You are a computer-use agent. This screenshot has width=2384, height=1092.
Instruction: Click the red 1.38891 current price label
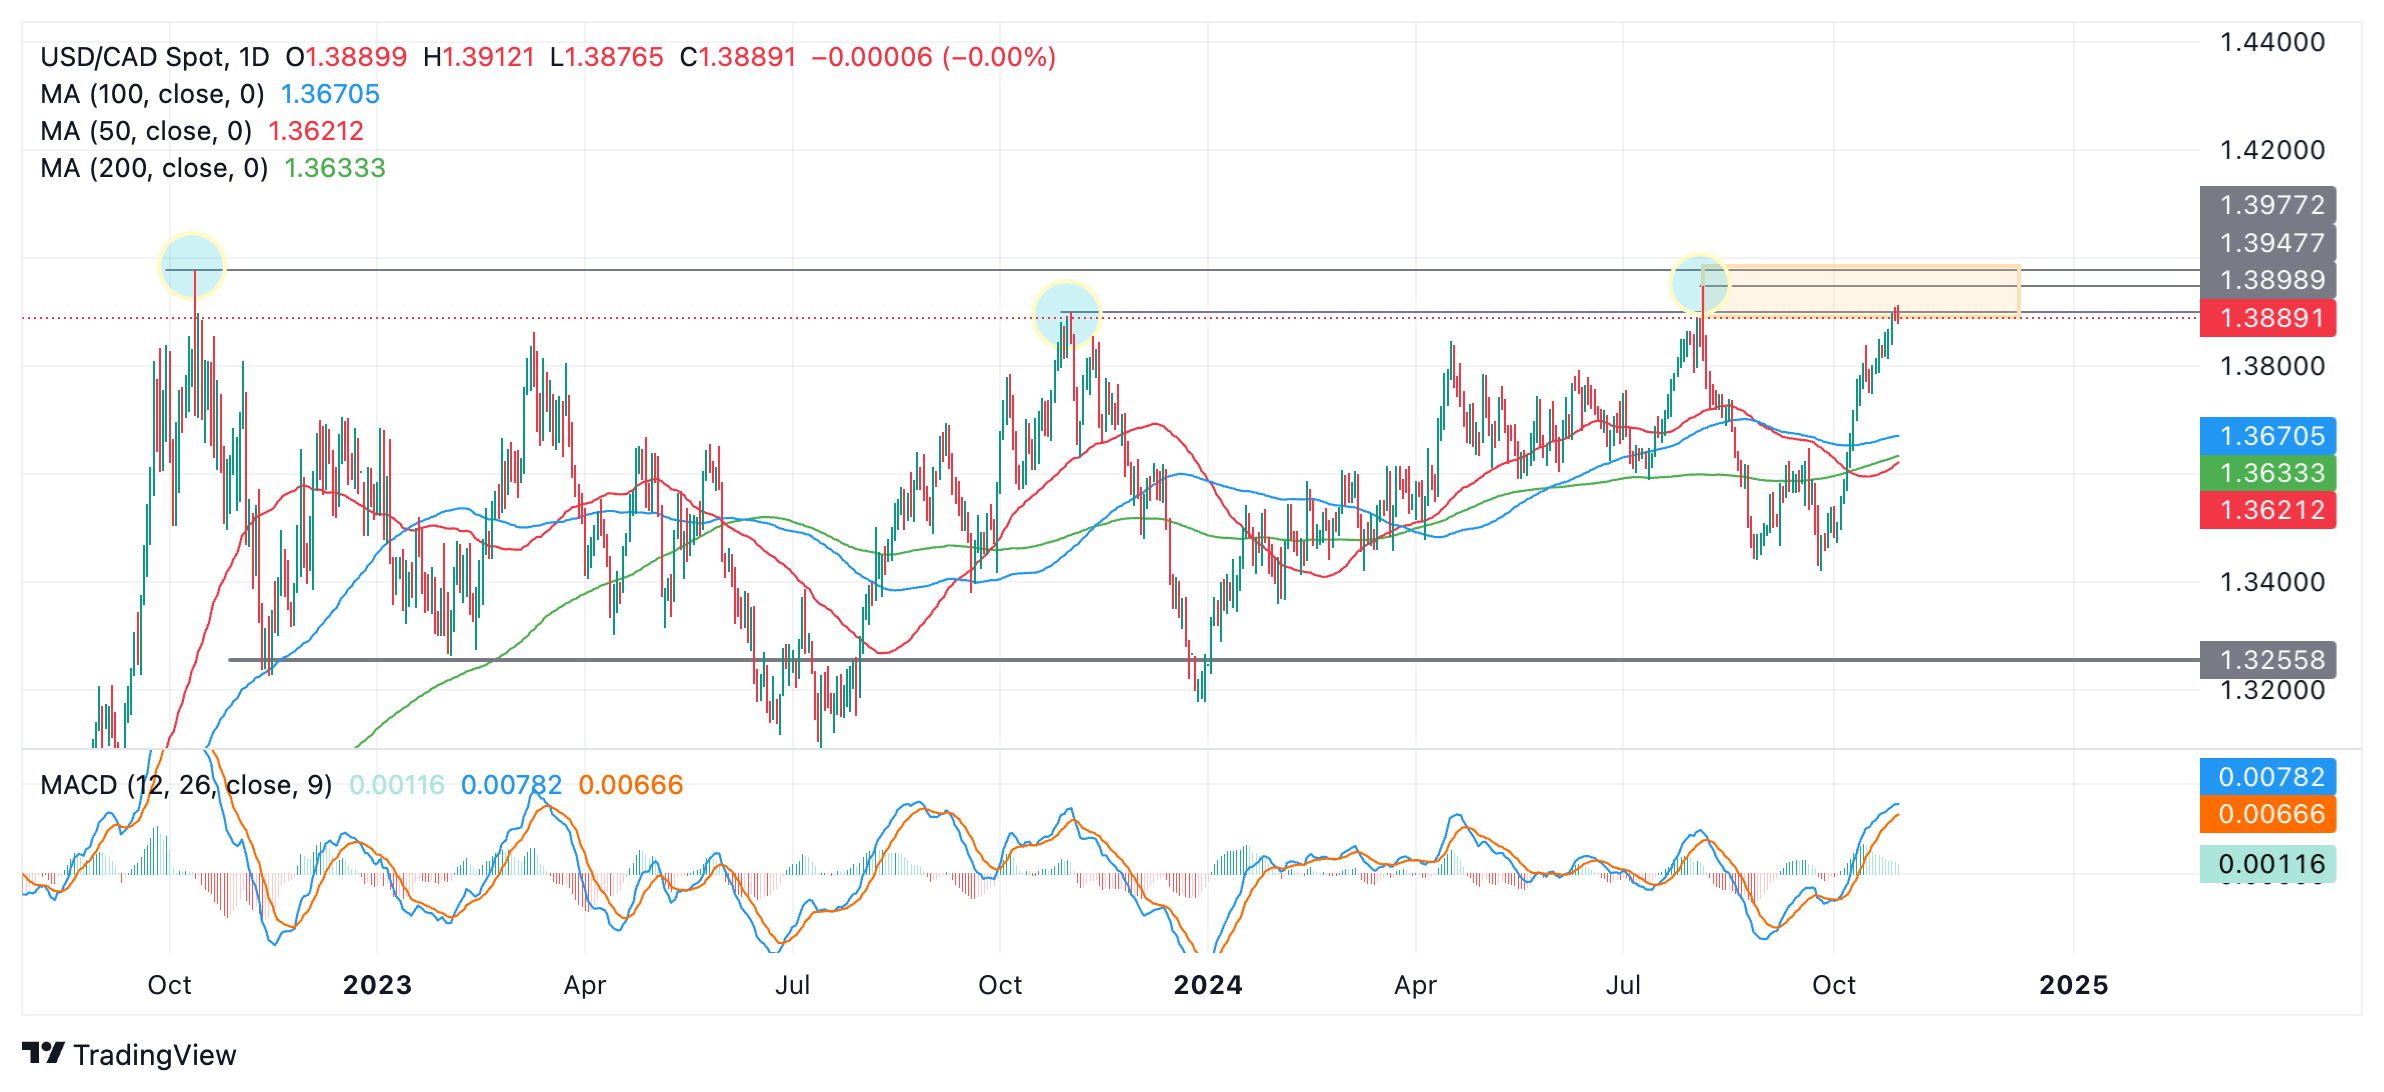pyautogui.click(x=2267, y=318)
